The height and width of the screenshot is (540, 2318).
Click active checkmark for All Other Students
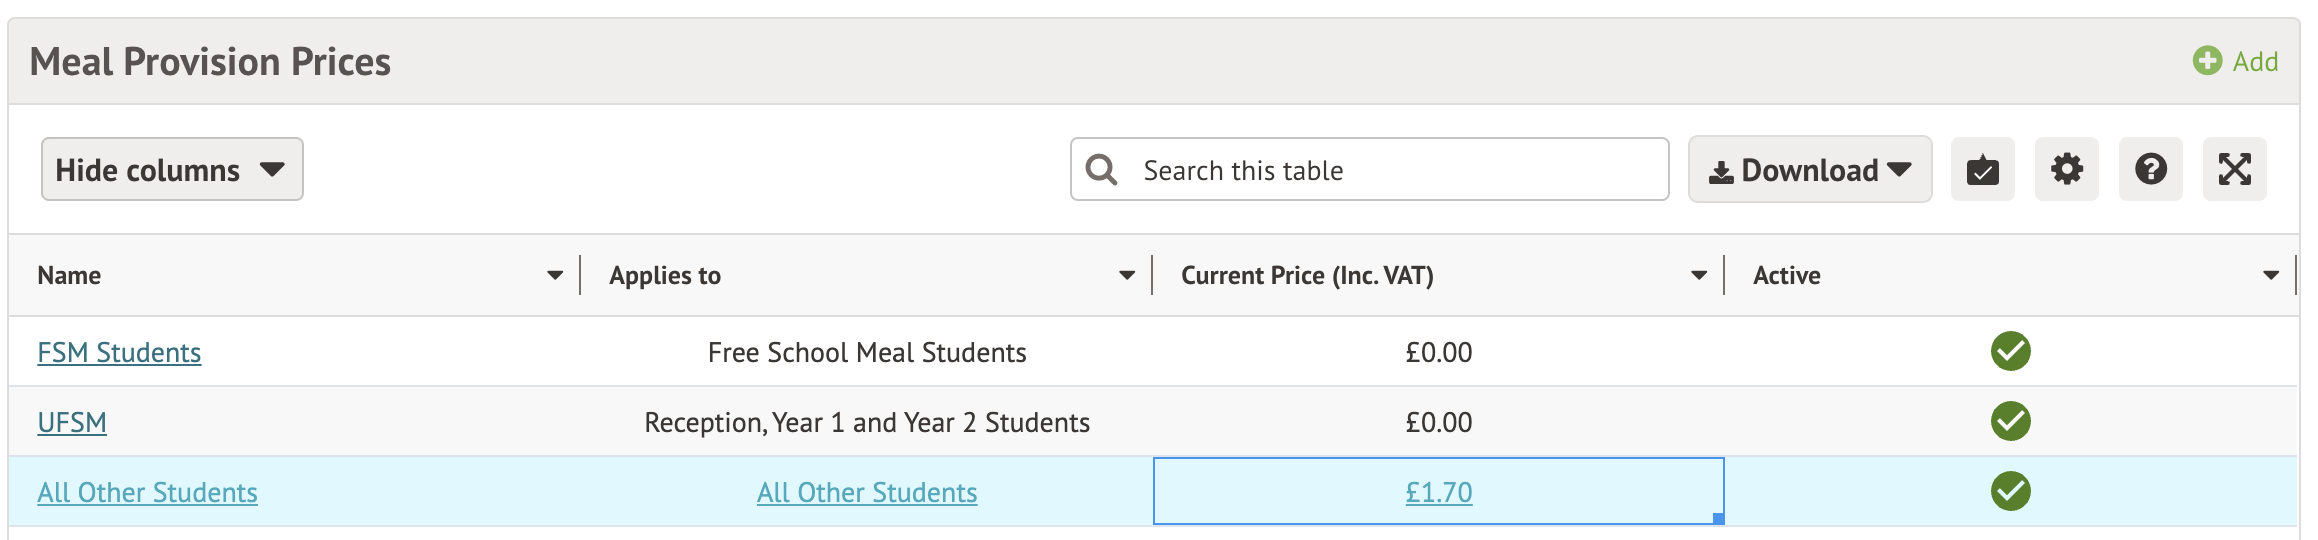coord(2010,492)
